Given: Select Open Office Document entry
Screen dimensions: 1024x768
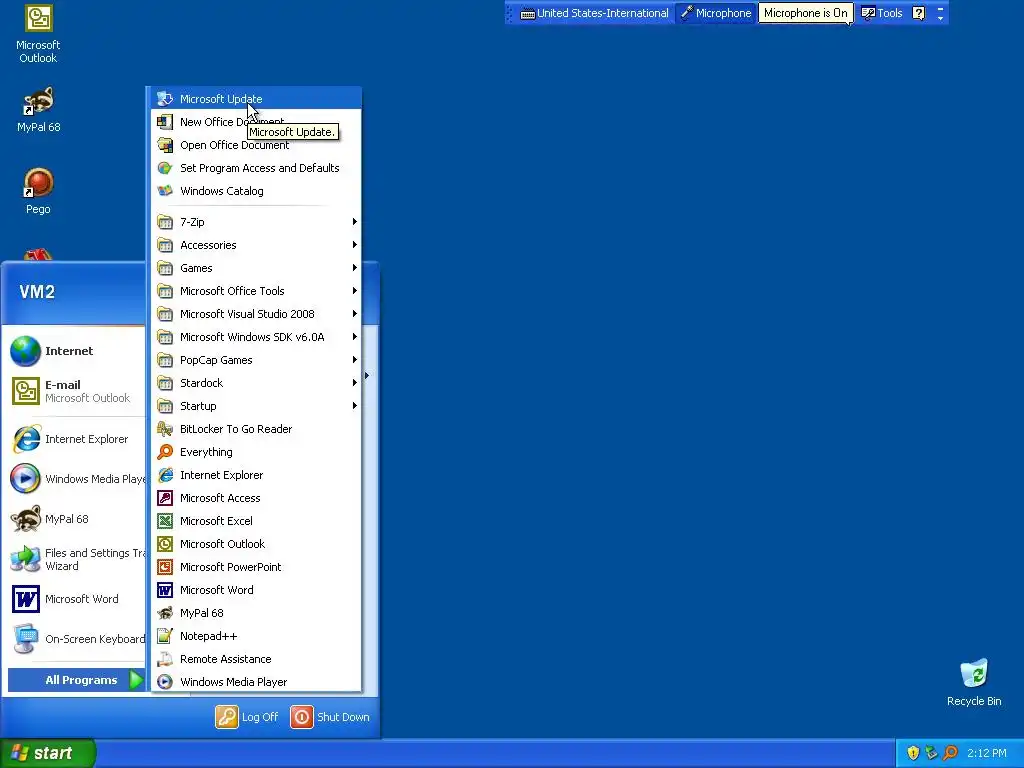Looking at the screenshot, I should (x=256, y=145).
